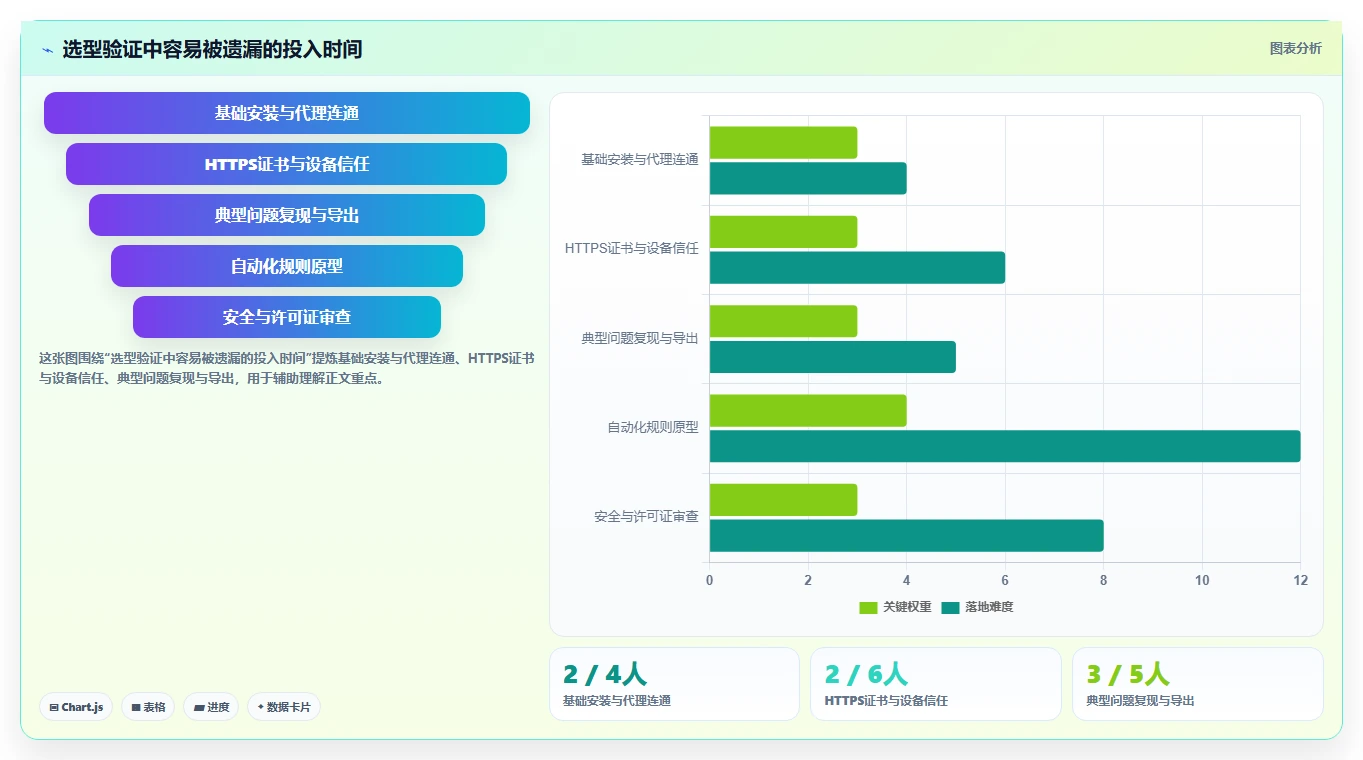The width and height of the screenshot is (1363, 760).
Task: Click y-axis label 自动化规则原型
Action: click(653, 427)
